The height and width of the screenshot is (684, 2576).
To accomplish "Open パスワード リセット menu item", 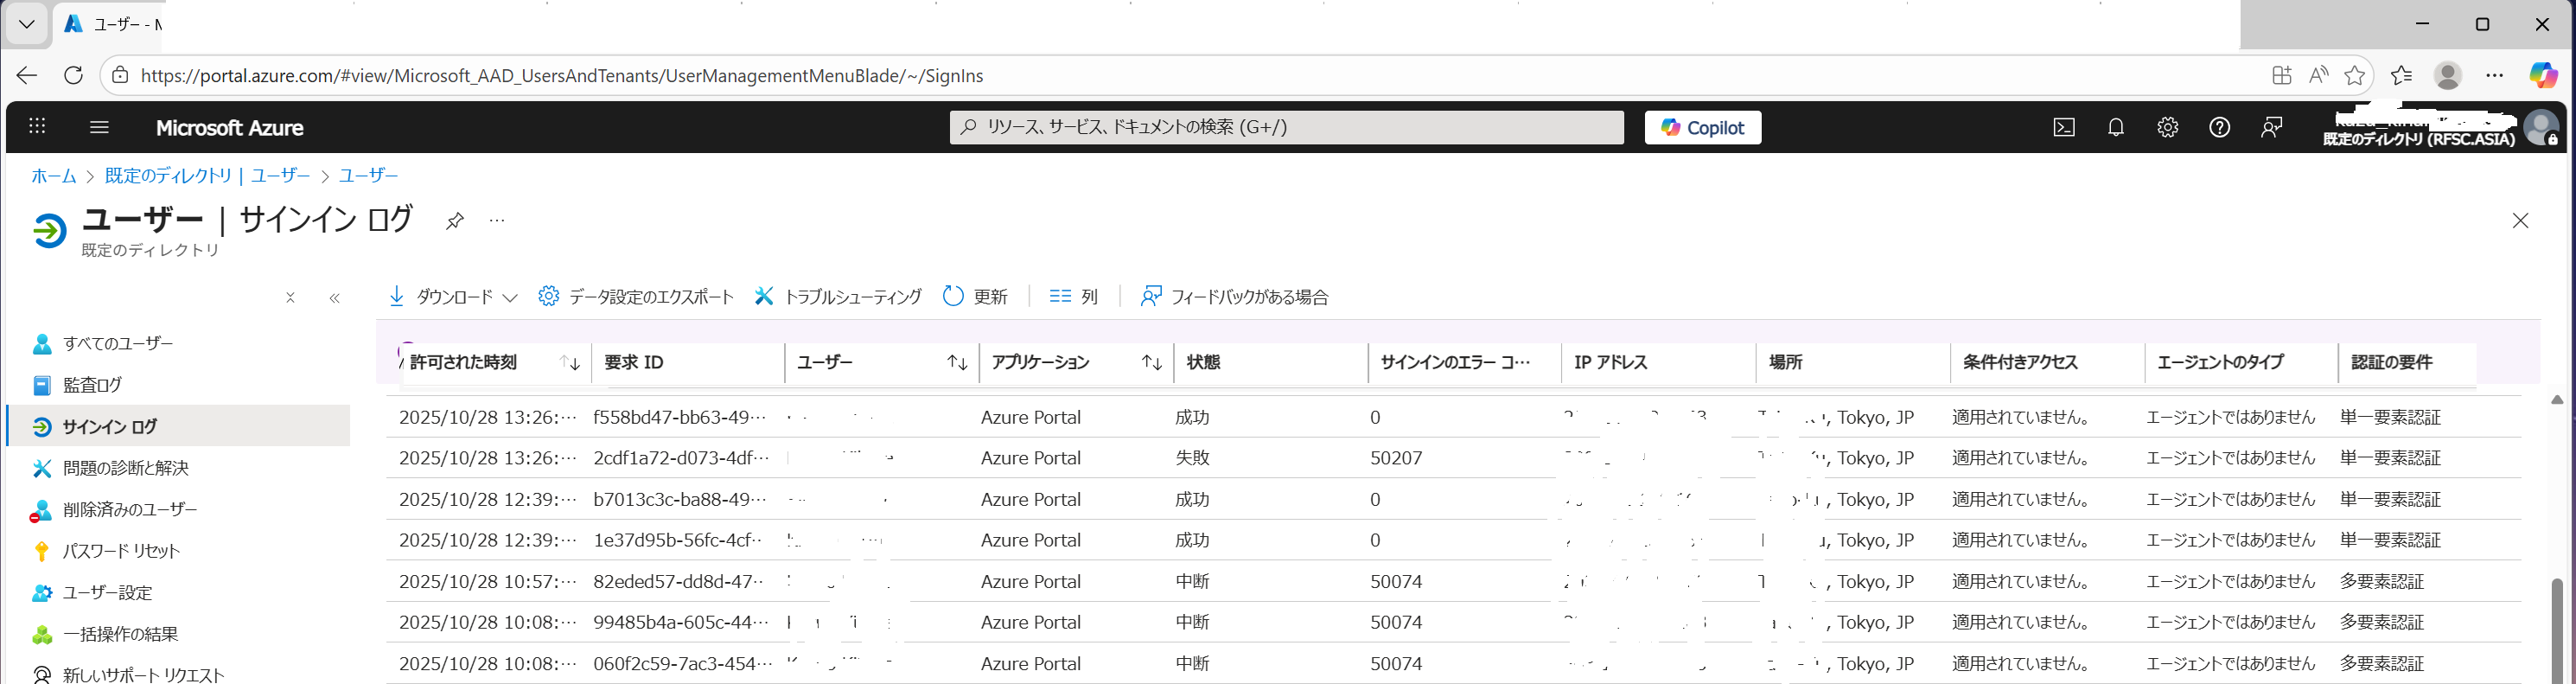I will (x=121, y=551).
